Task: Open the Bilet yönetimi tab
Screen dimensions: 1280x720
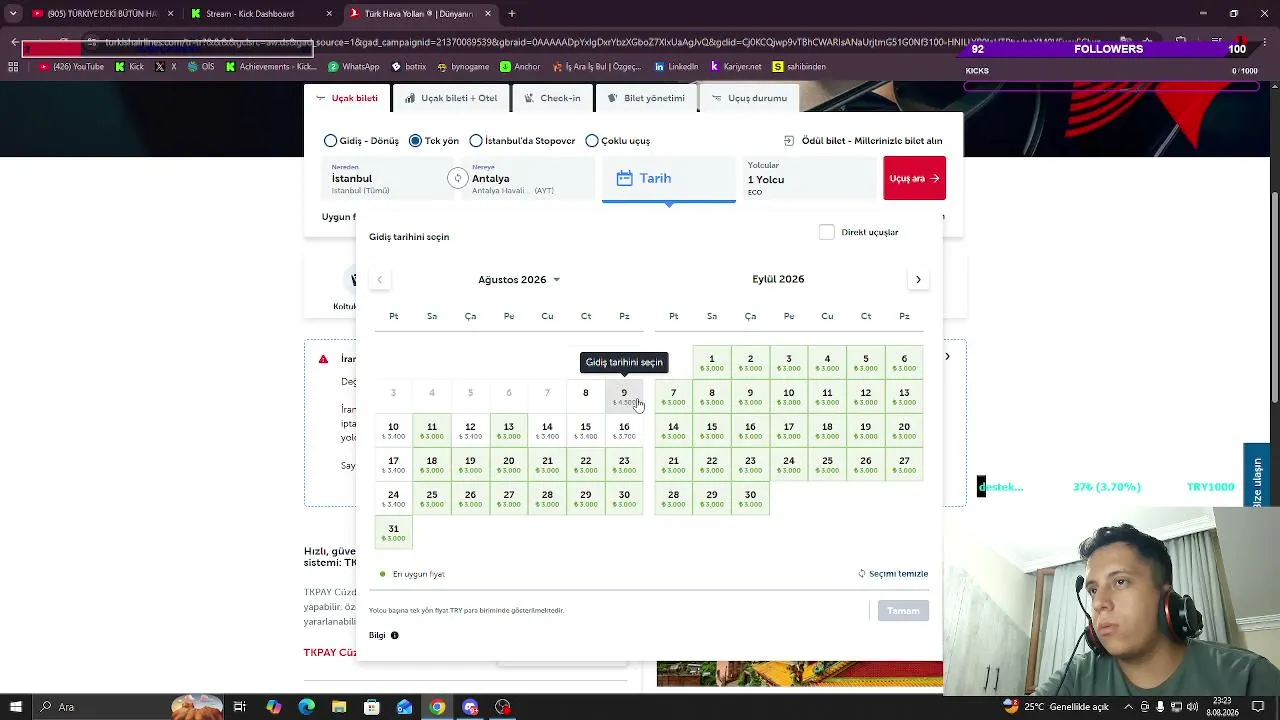Action: (x=647, y=98)
